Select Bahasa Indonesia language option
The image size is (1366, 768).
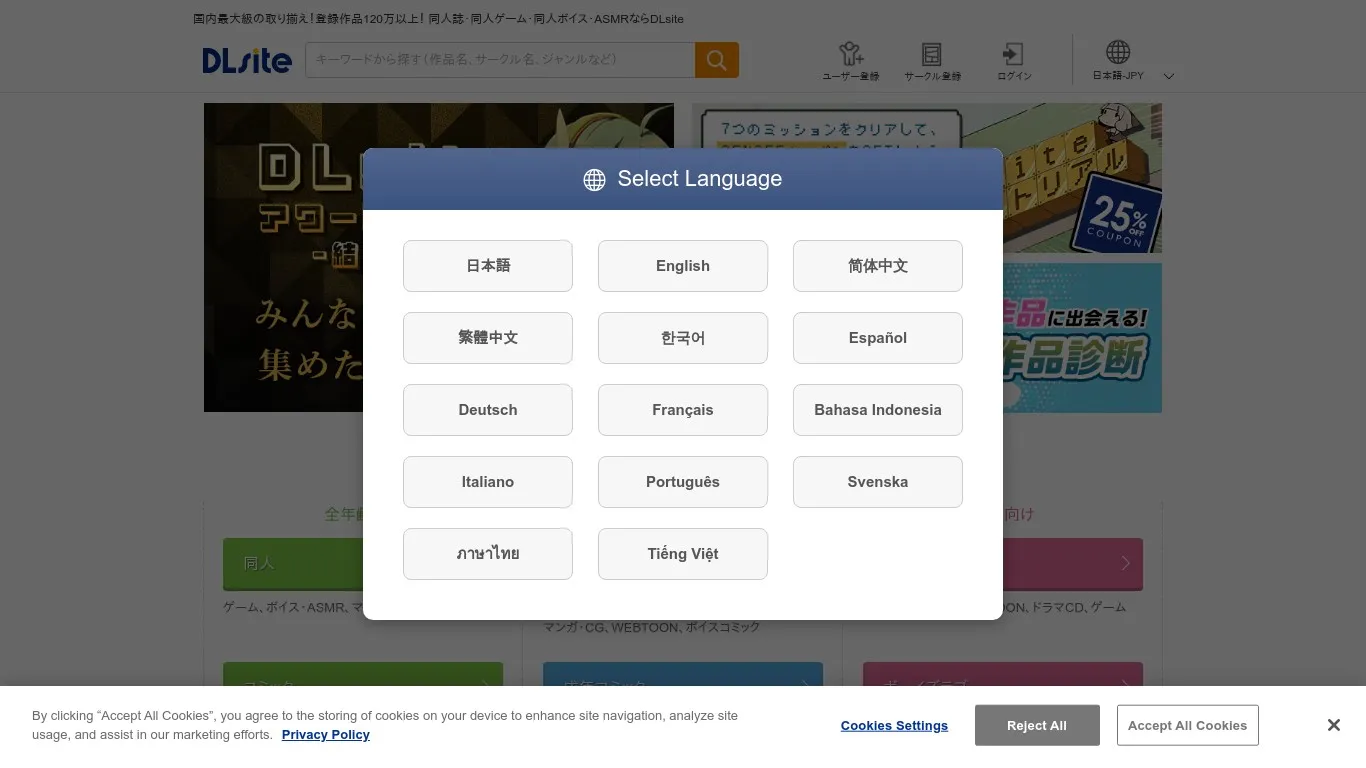pos(877,409)
